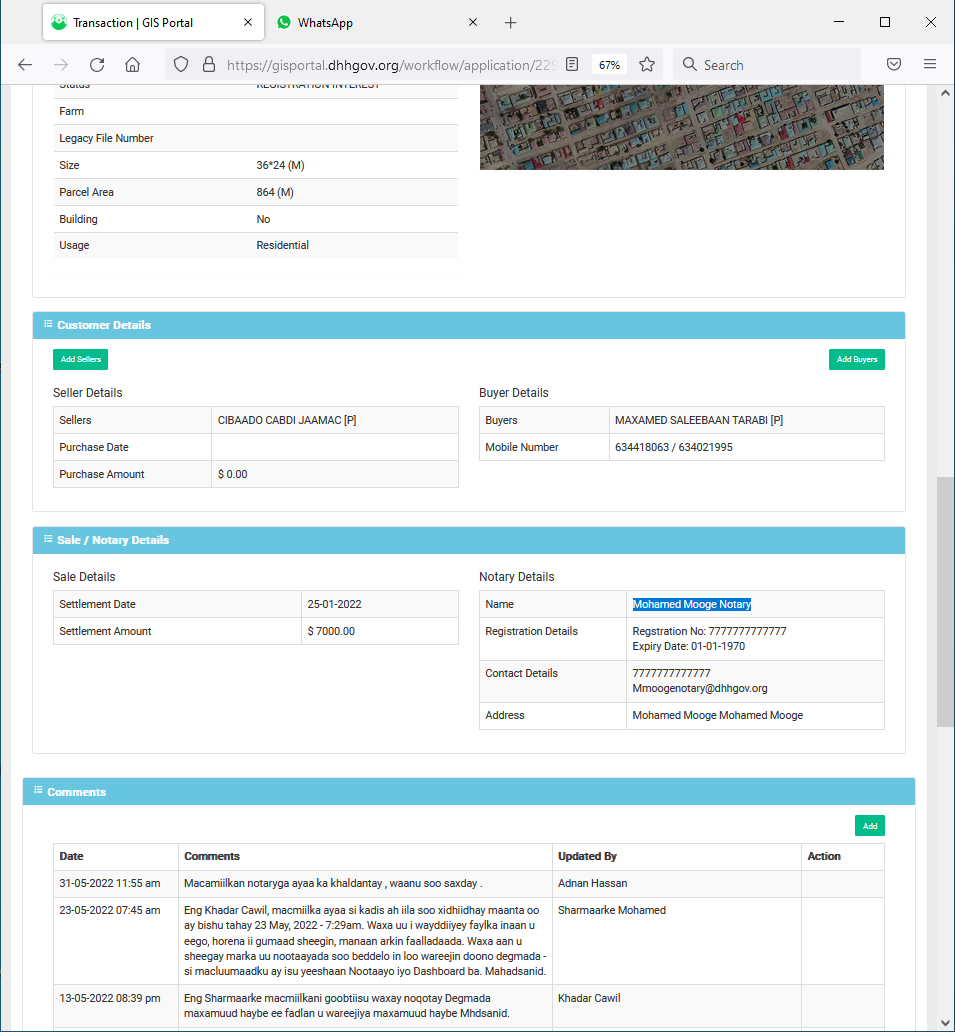Click comment date 13-05-2022 08:39 pm
955x1032 pixels.
[110, 998]
